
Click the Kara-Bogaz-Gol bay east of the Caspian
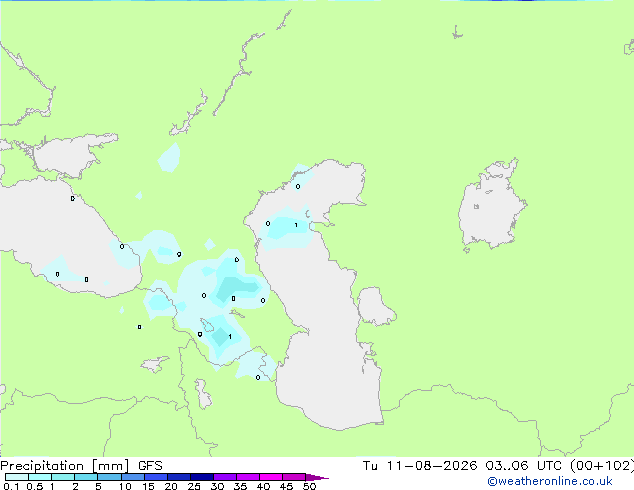pyautogui.click(x=374, y=306)
